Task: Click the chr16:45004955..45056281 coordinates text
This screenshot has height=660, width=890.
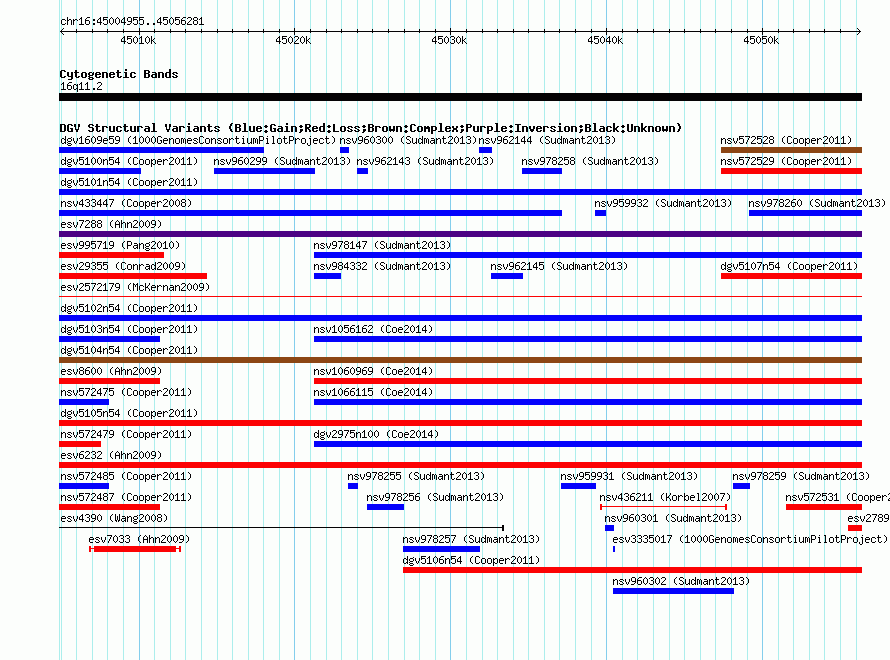Action: click(132, 21)
